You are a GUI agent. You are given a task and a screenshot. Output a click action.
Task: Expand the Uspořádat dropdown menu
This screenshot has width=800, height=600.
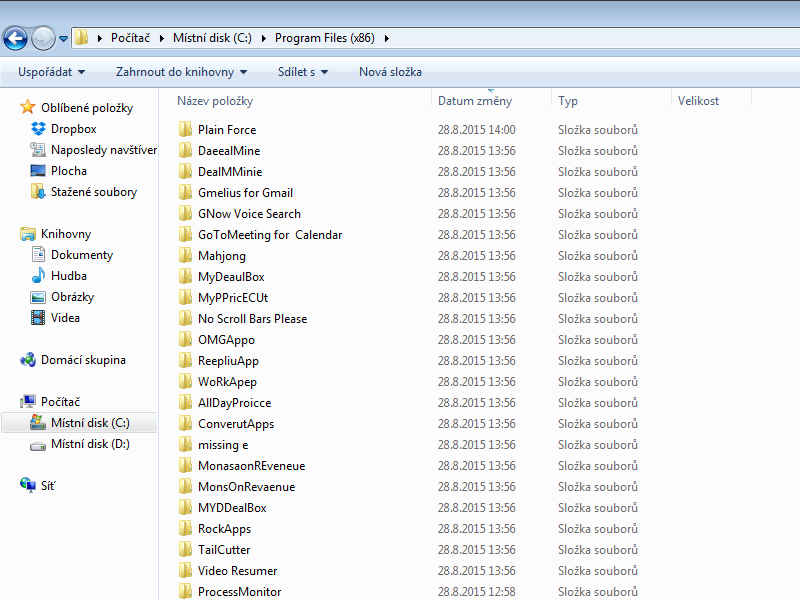[x=51, y=72]
